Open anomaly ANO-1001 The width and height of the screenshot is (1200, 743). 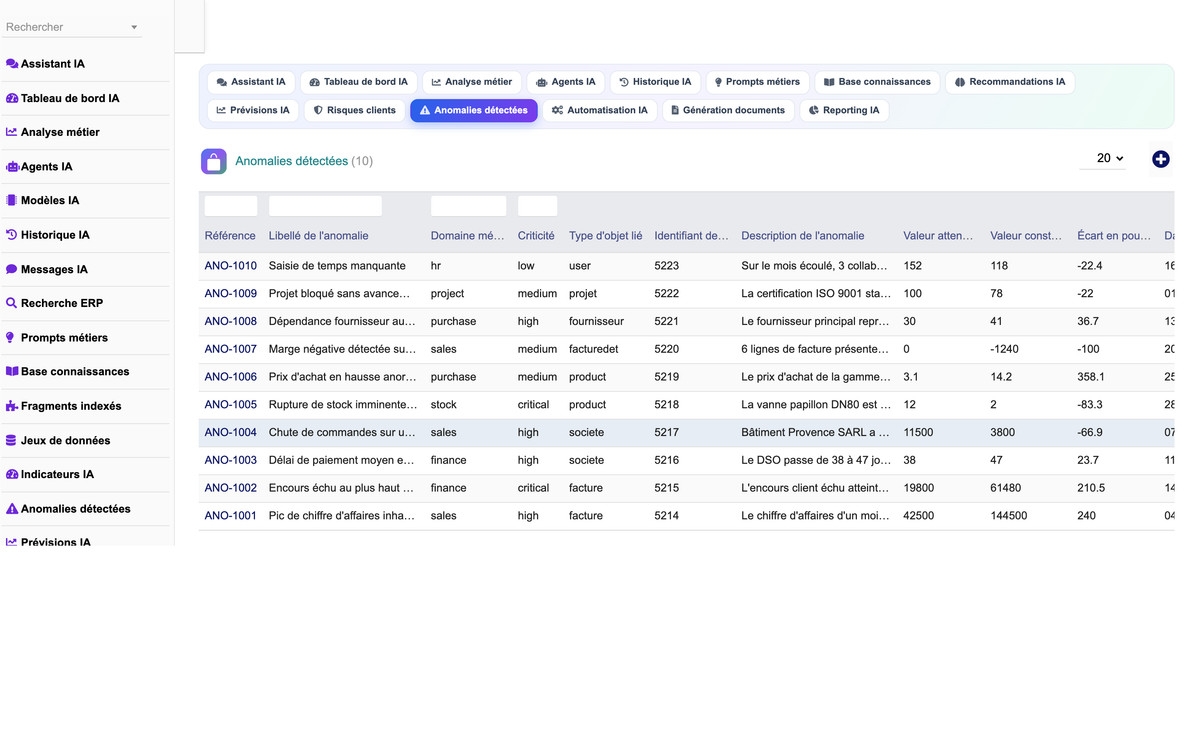click(x=230, y=516)
